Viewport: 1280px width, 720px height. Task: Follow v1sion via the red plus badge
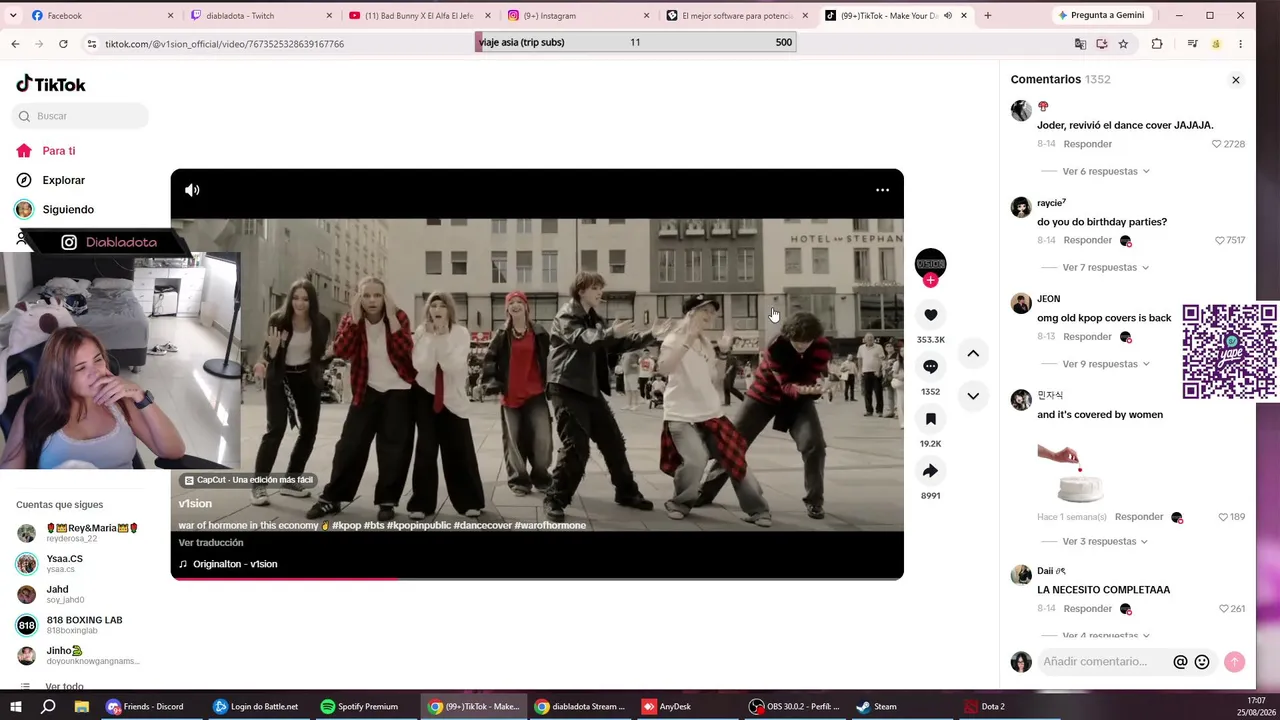(x=930, y=280)
